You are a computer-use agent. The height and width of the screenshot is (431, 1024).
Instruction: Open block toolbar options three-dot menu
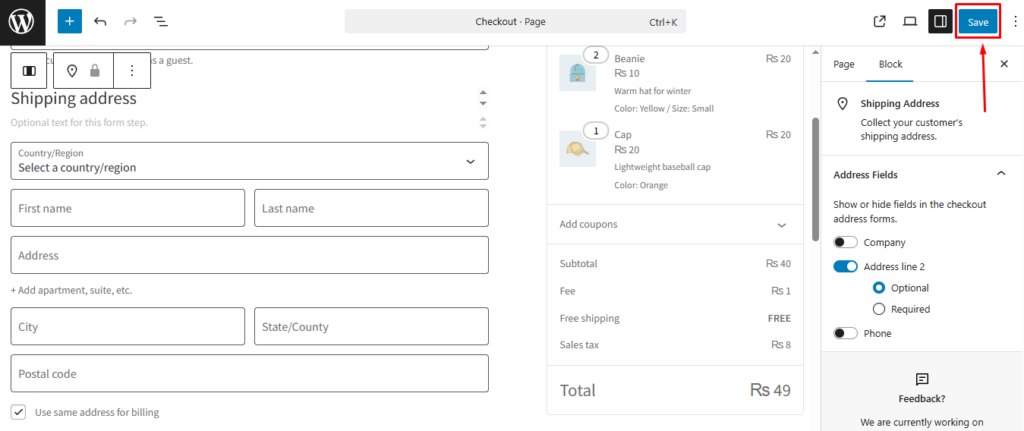(132, 71)
